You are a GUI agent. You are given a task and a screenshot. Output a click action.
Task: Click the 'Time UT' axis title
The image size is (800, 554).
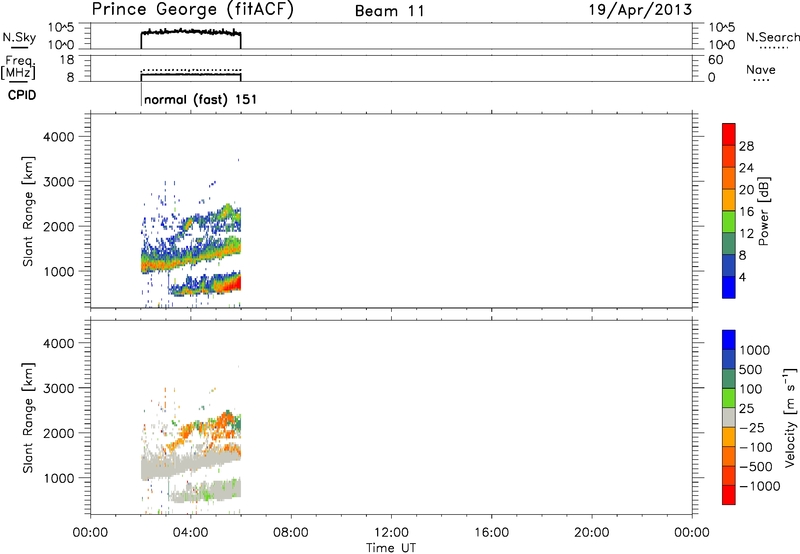[x=391, y=548]
